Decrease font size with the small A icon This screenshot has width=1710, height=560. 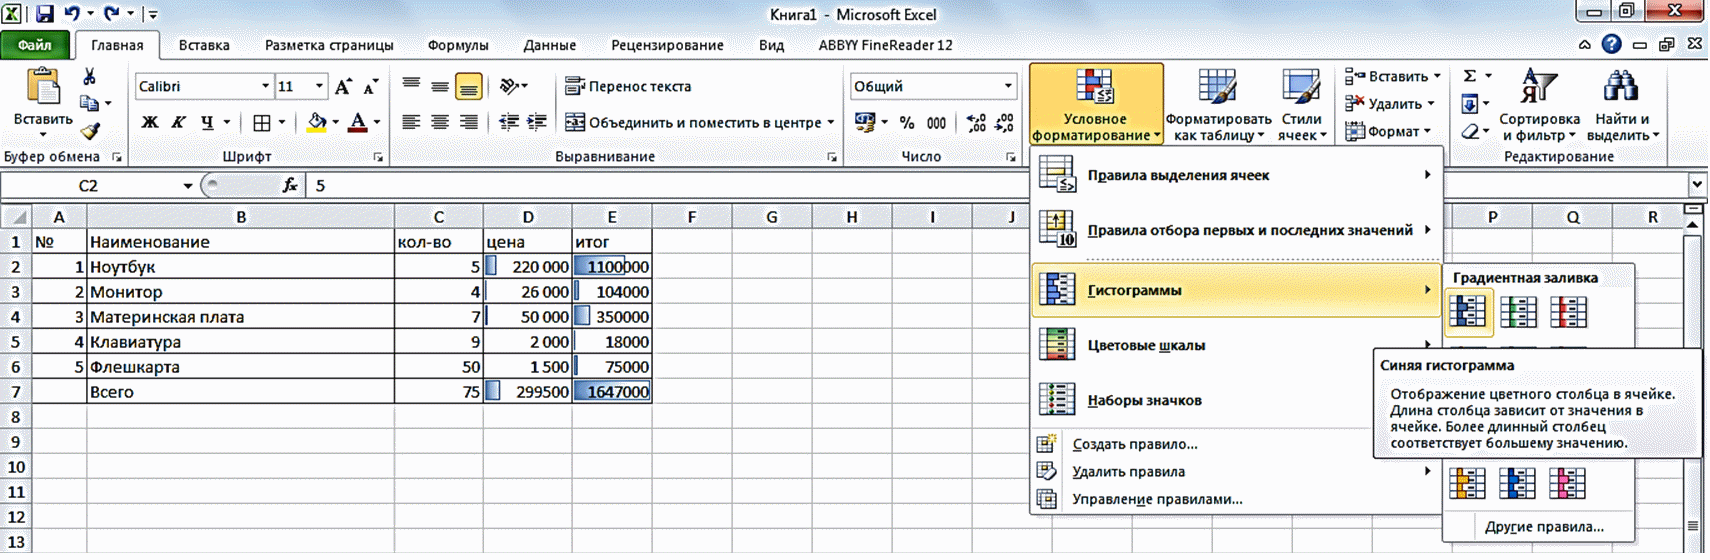click(371, 86)
